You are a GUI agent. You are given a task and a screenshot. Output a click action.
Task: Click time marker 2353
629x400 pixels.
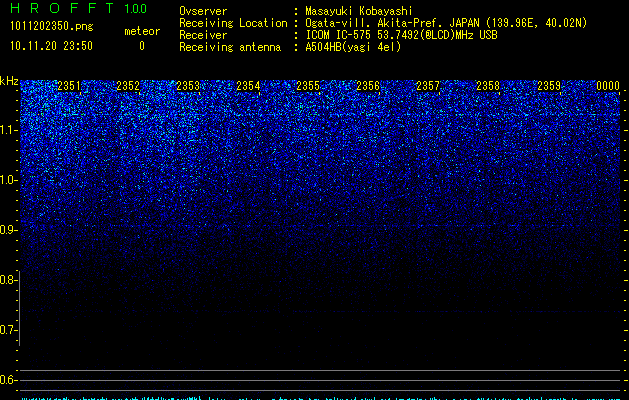[188, 86]
